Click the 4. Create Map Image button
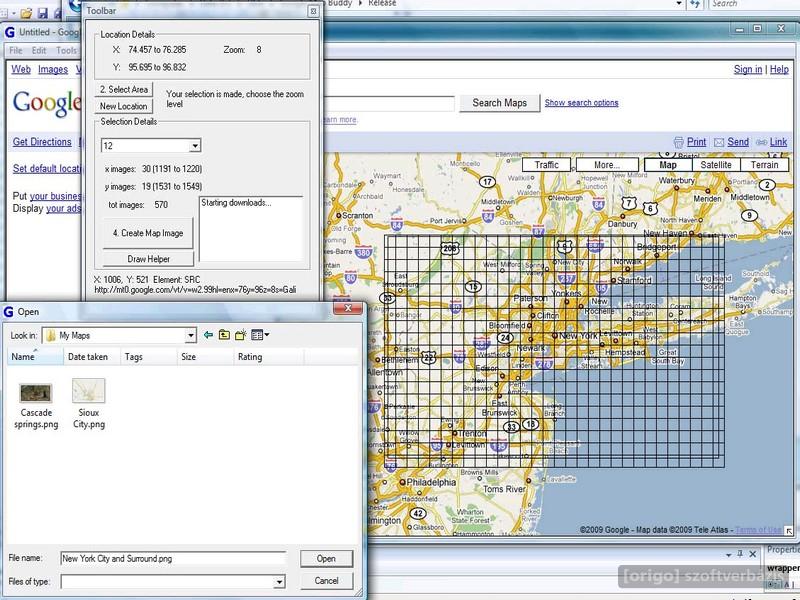This screenshot has height=600, width=800. pos(148,233)
